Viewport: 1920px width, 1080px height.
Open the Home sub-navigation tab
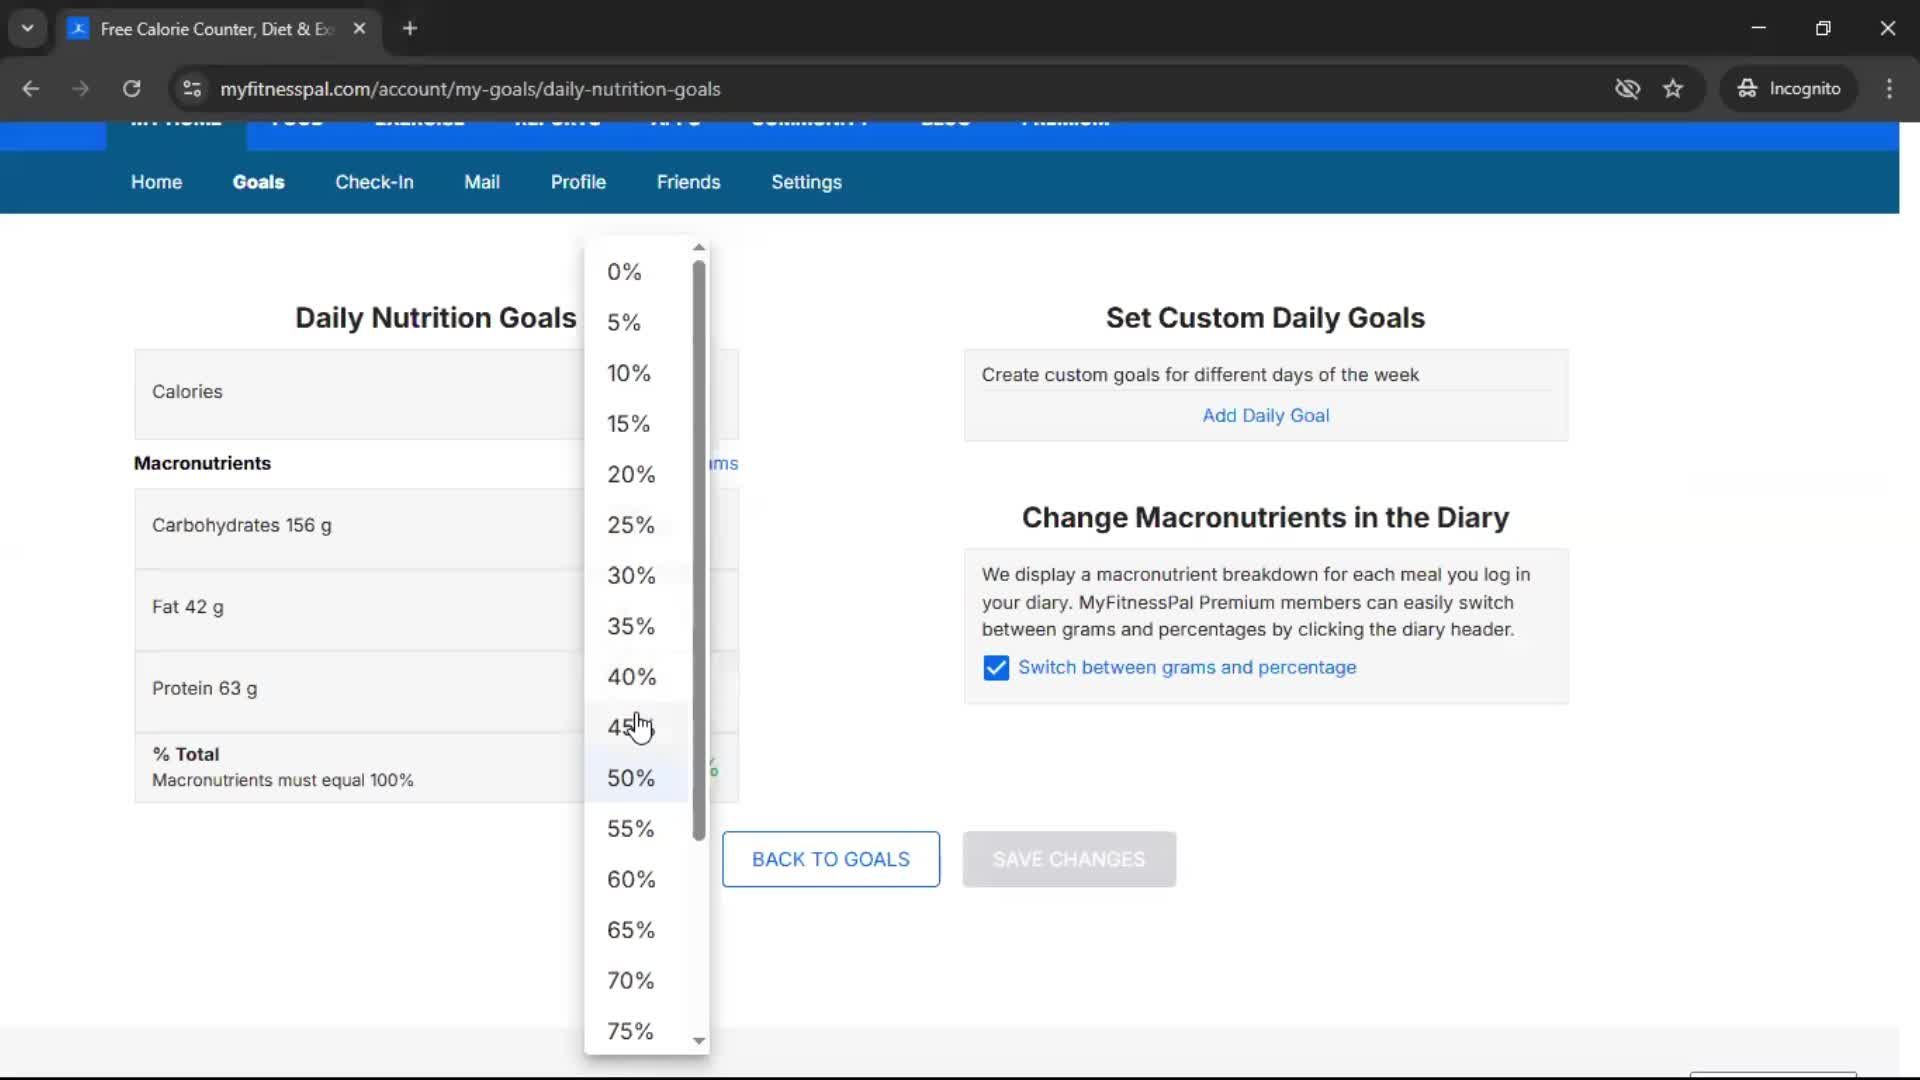(156, 182)
